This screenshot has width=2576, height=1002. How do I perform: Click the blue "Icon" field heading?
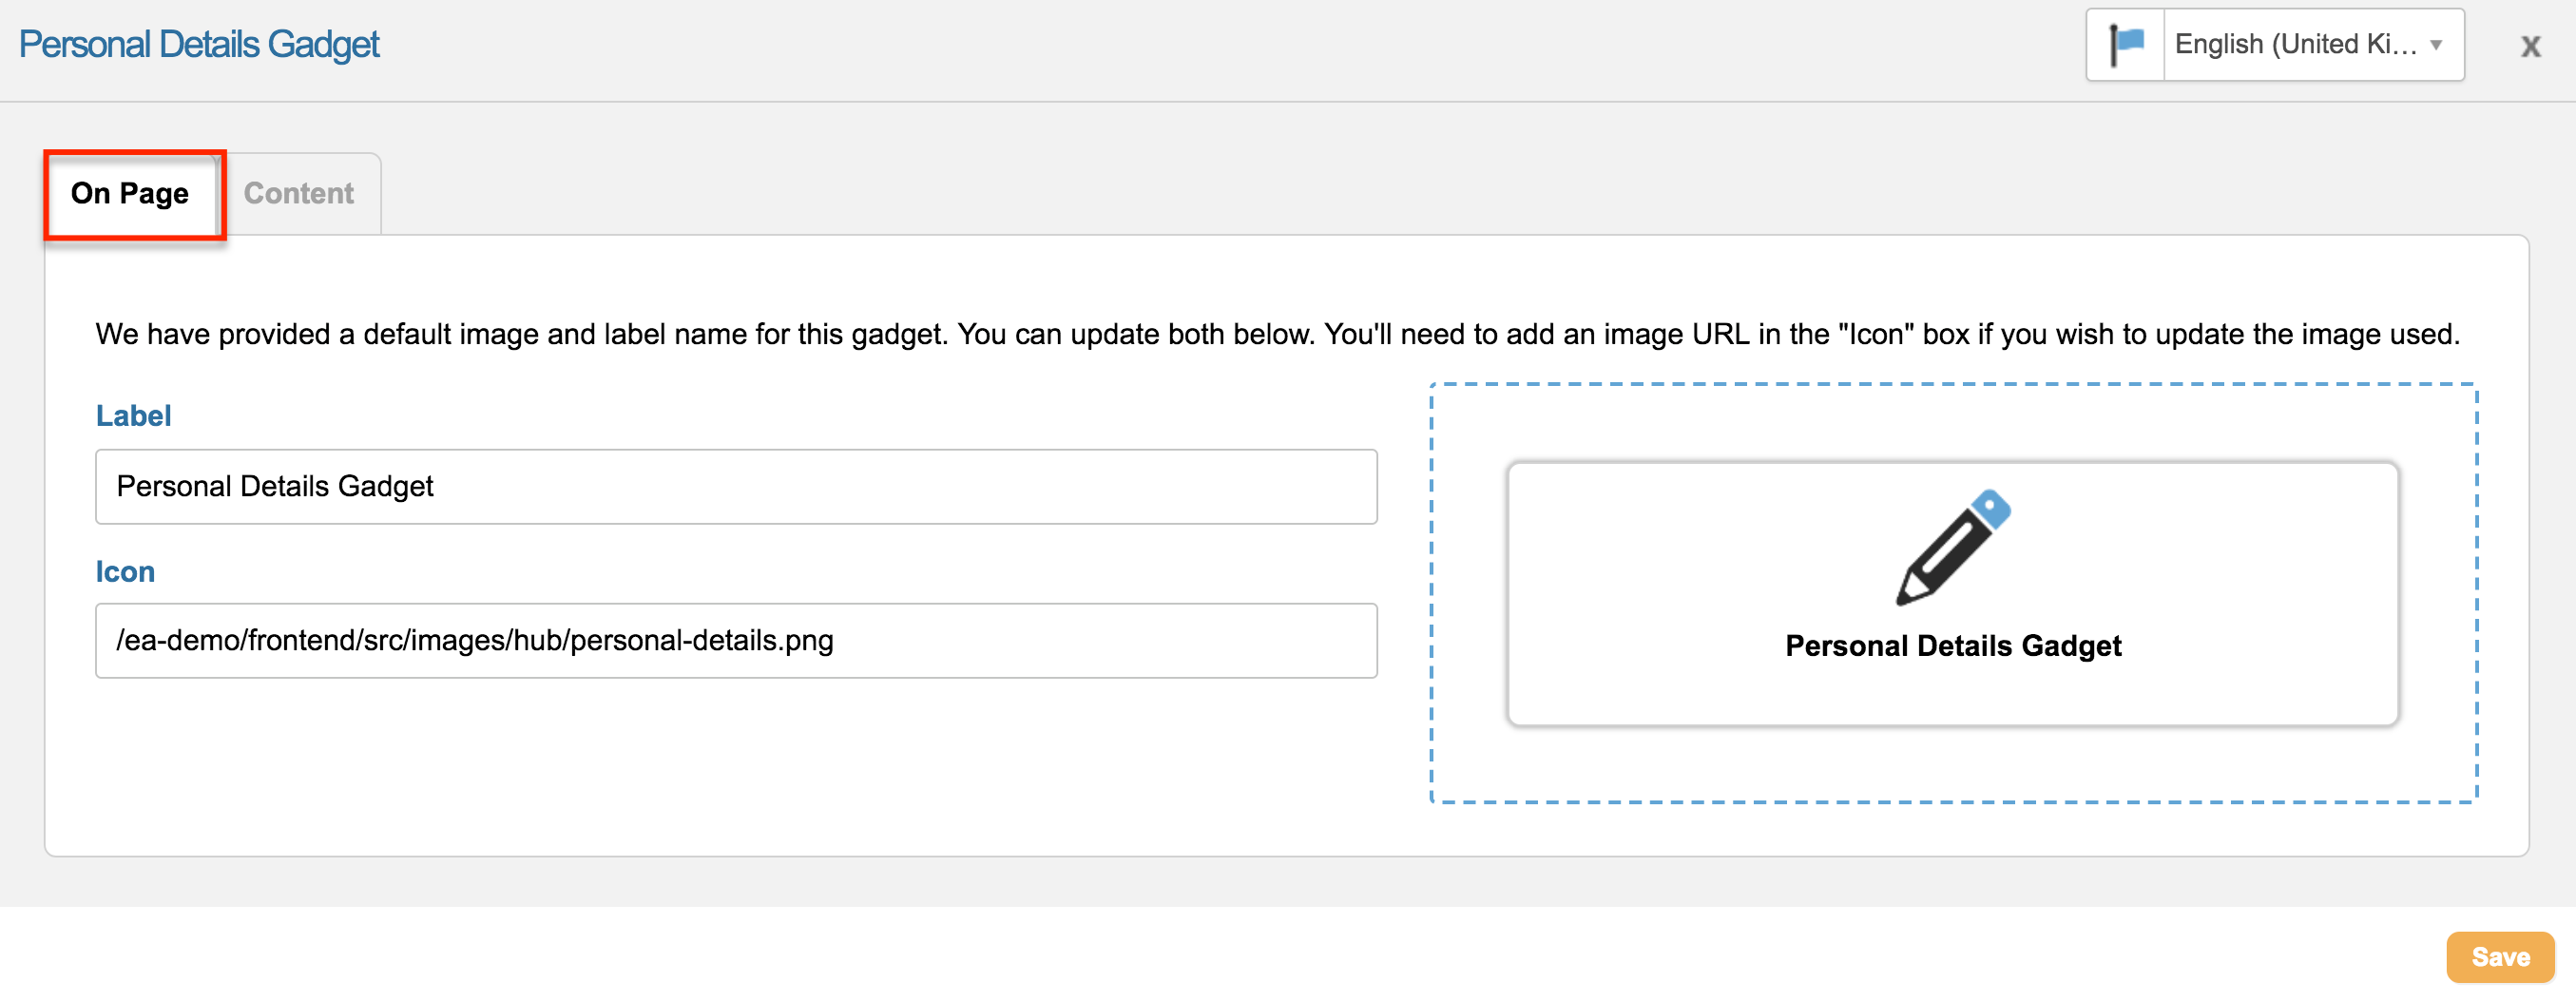click(125, 572)
